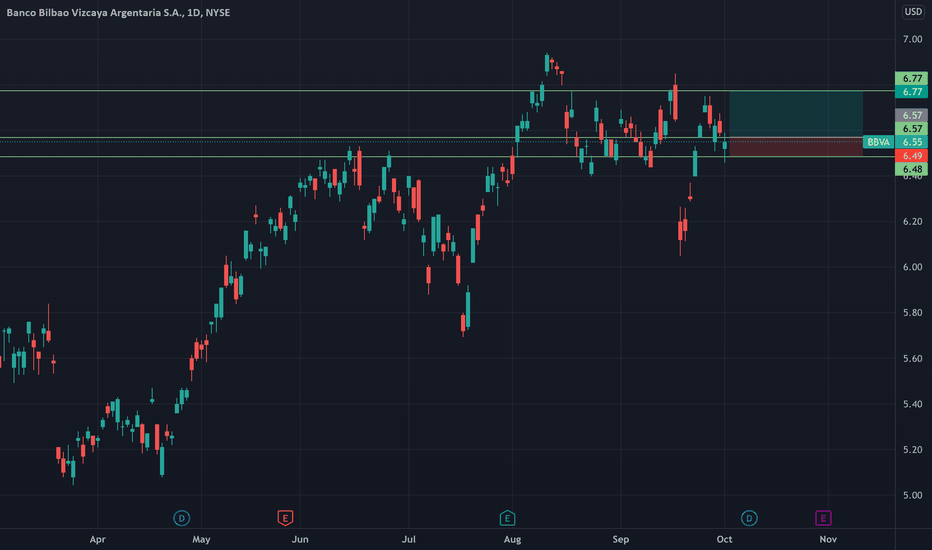Screen dimensions: 932x550
Task: Click the green 6.48 price label
Action: [x=912, y=169]
